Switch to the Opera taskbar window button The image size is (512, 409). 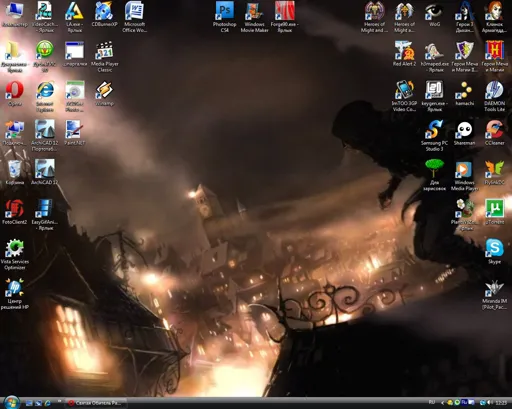[95, 403]
